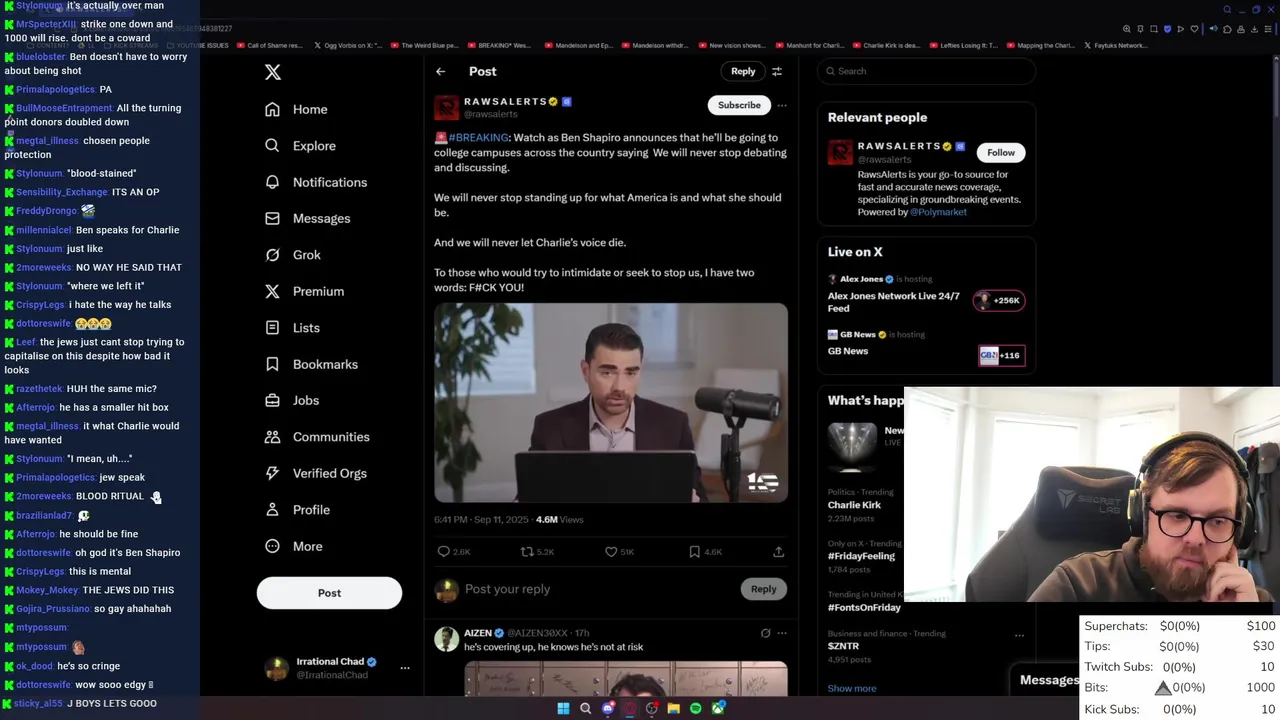Click the Windows Start button
1280x720 pixels.
[563, 708]
